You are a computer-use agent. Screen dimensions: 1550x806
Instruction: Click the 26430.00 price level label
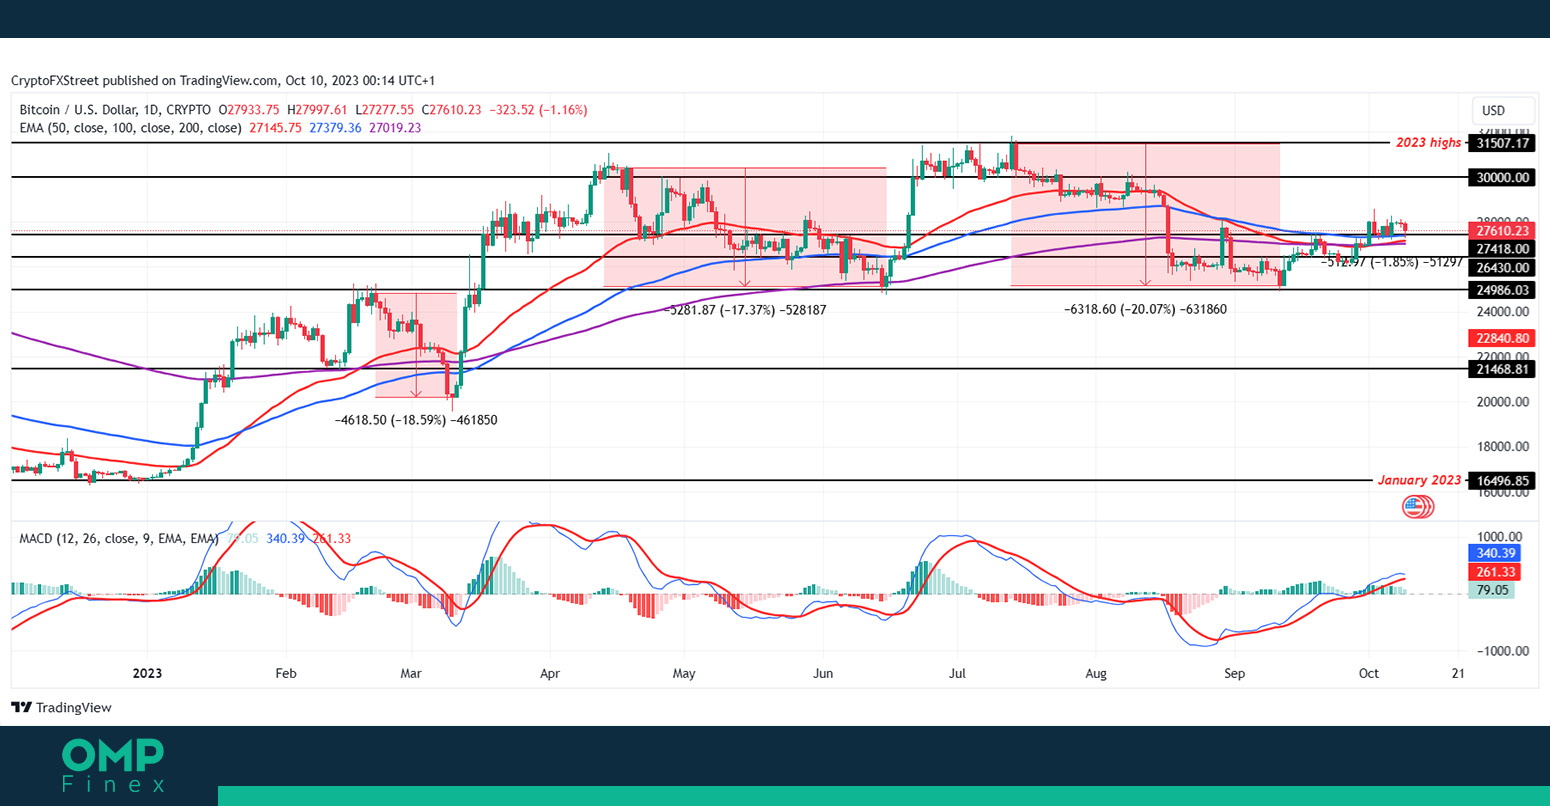click(x=1500, y=267)
